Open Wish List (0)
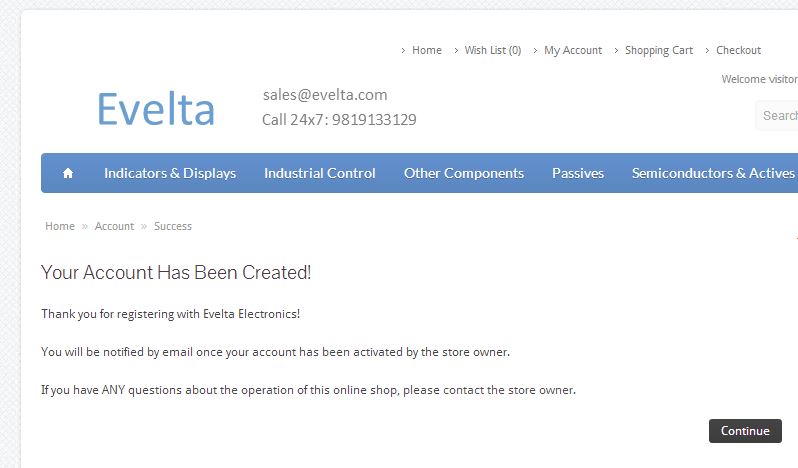The height and width of the screenshot is (468, 798). click(x=493, y=50)
